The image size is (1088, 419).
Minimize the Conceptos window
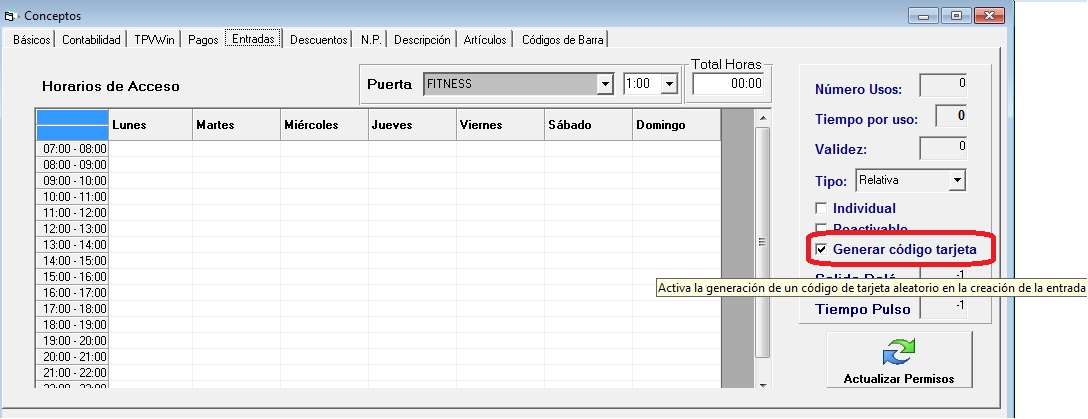(x=924, y=15)
